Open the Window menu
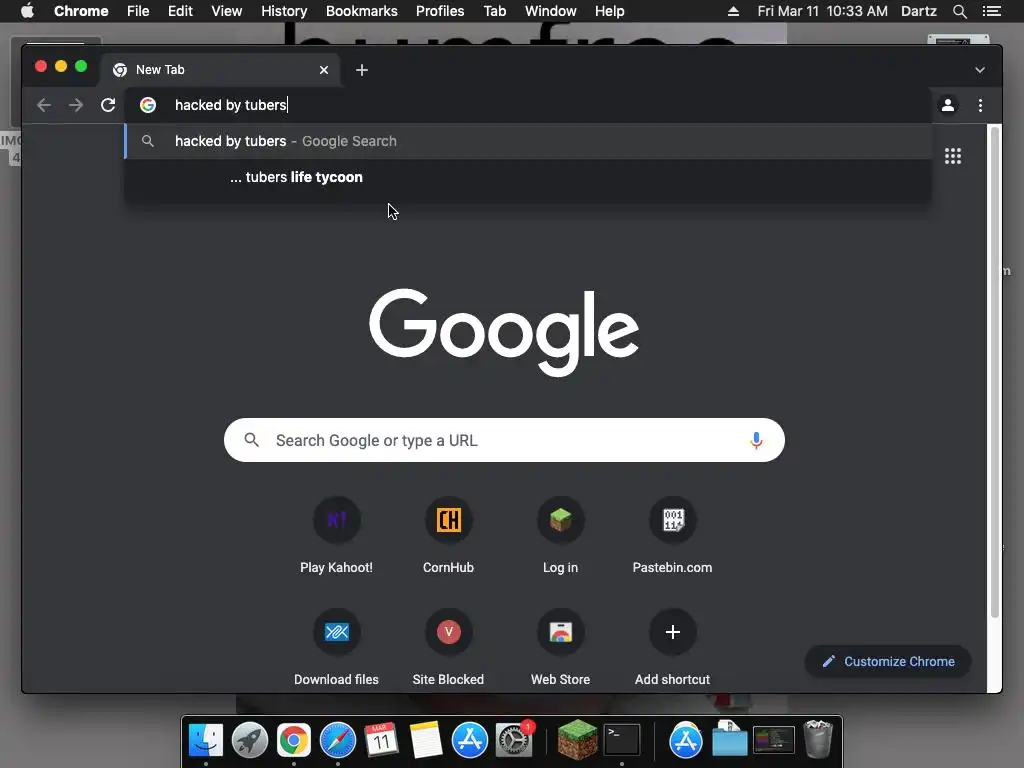 [x=551, y=11]
